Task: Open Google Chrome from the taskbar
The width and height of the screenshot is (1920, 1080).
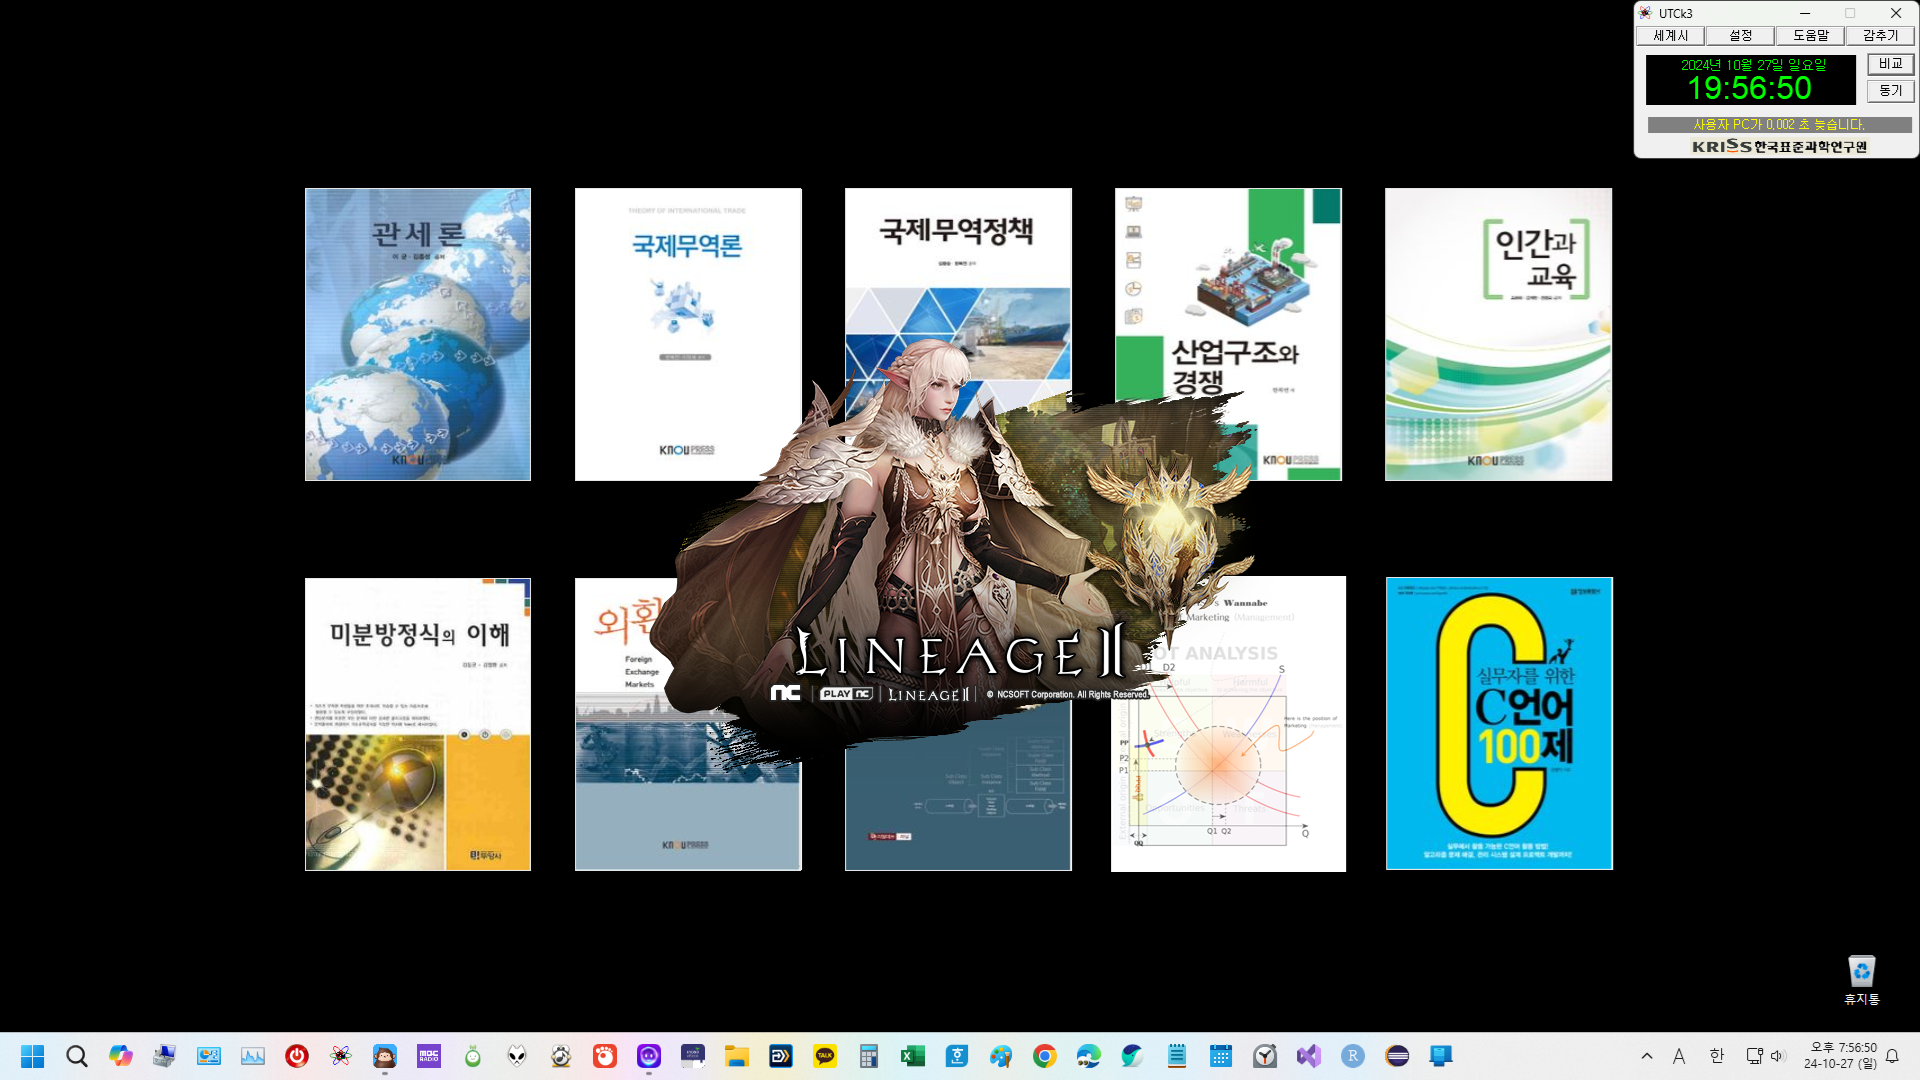Action: tap(1045, 1056)
